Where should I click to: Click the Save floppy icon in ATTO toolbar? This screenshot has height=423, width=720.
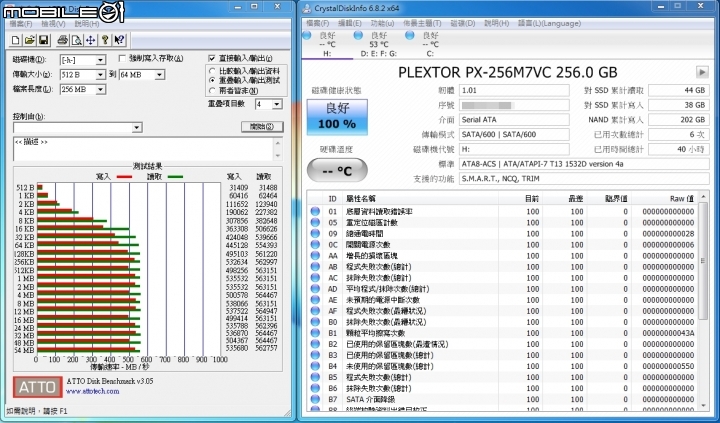pyautogui.click(x=44, y=40)
